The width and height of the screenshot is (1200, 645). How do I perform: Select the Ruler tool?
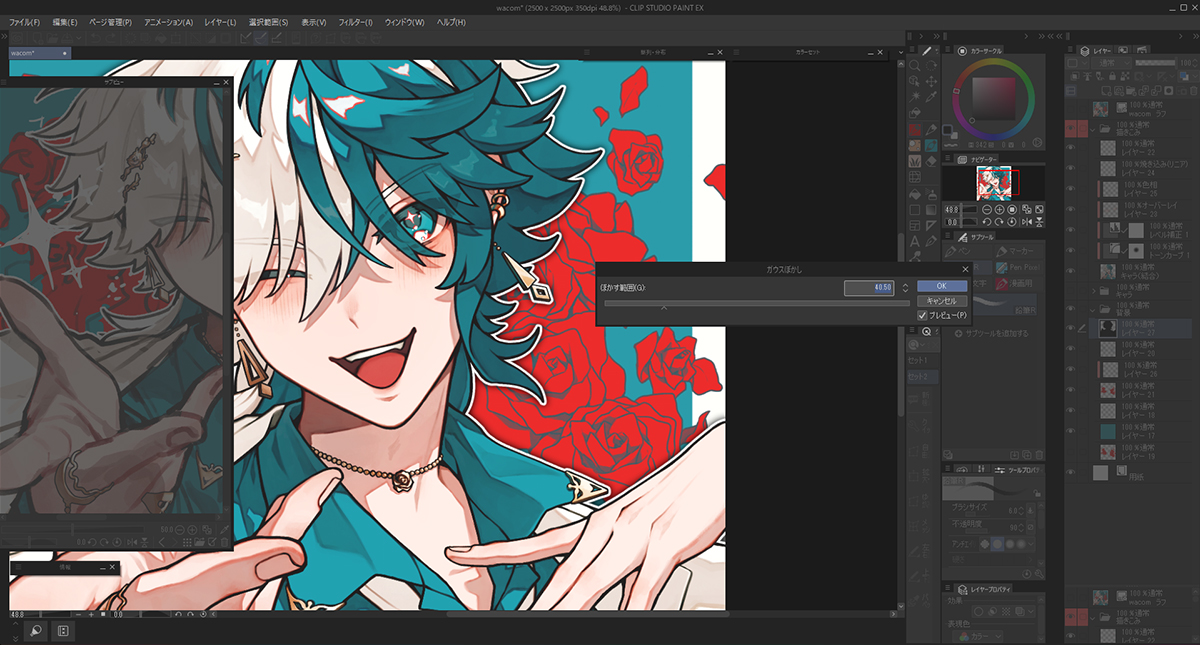931,226
